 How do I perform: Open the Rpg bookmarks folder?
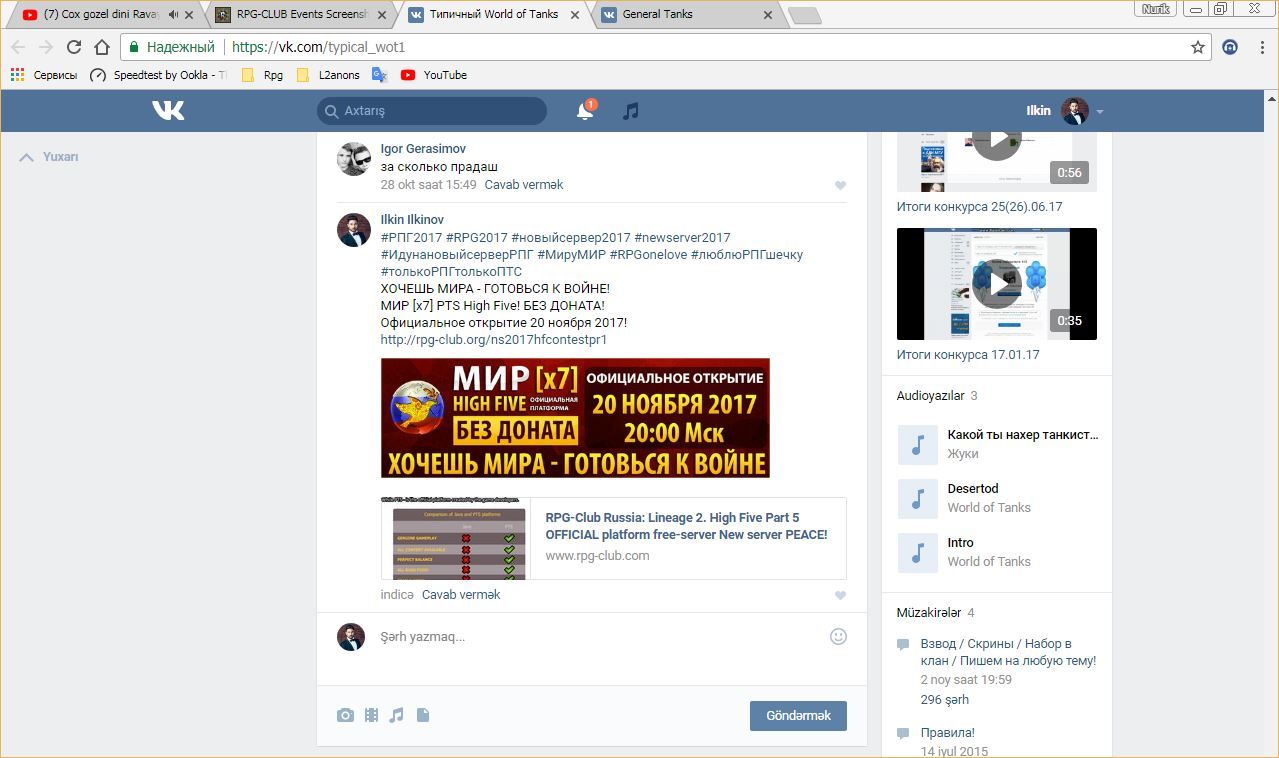pos(262,75)
